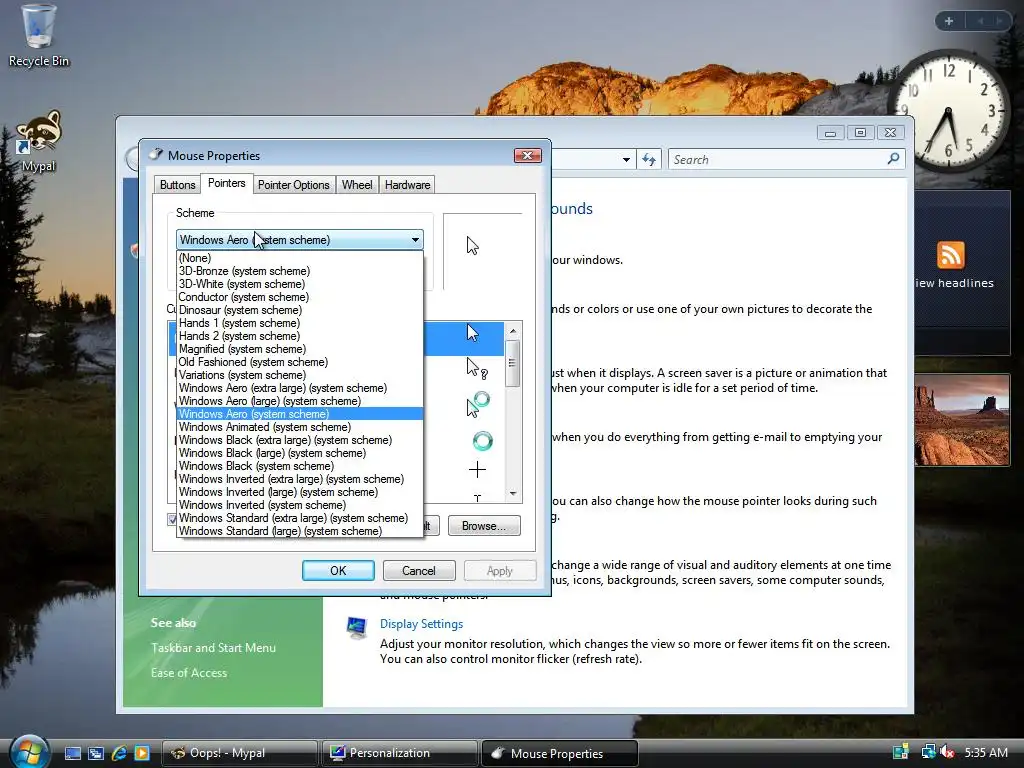Switch to the Buttons tab
Screen dimensions: 1024x768
(178, 185)
